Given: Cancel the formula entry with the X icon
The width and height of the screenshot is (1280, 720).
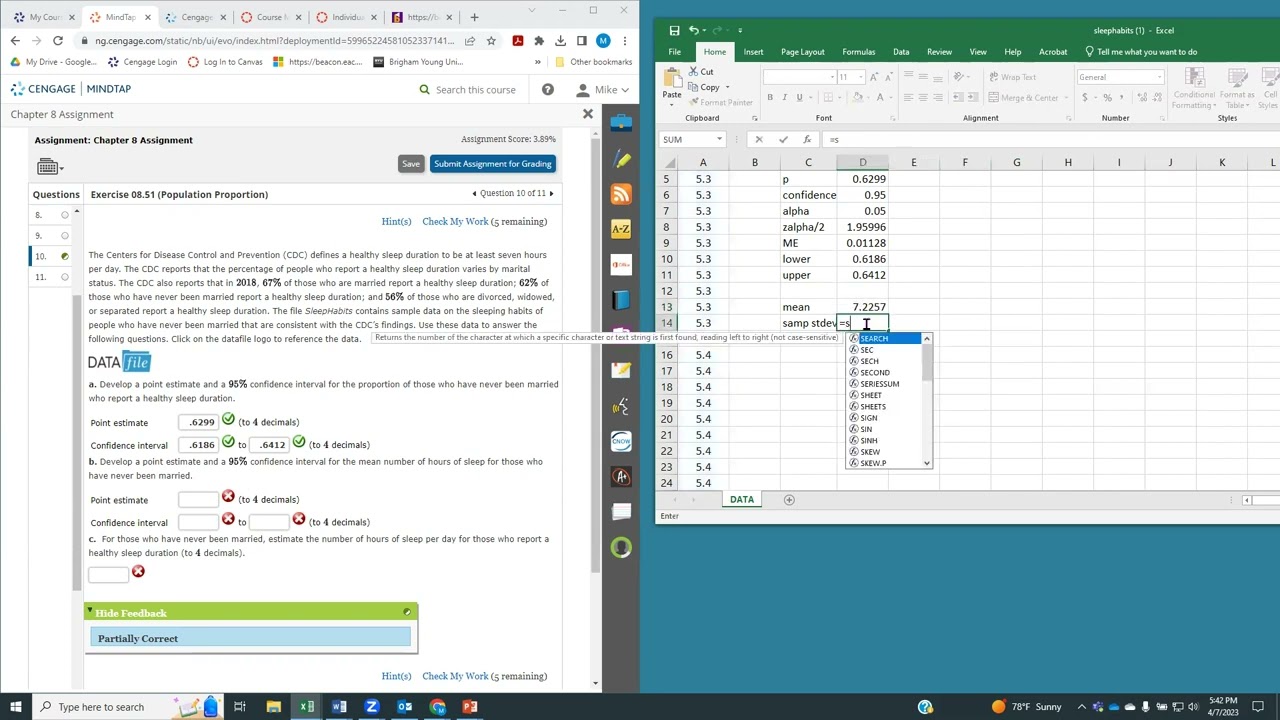Looking at the screenshot, I should [759, 140].
